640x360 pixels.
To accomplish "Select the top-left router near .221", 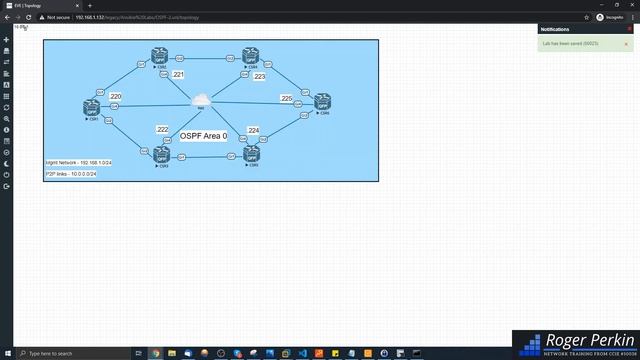I will click(x=160, y=56).
